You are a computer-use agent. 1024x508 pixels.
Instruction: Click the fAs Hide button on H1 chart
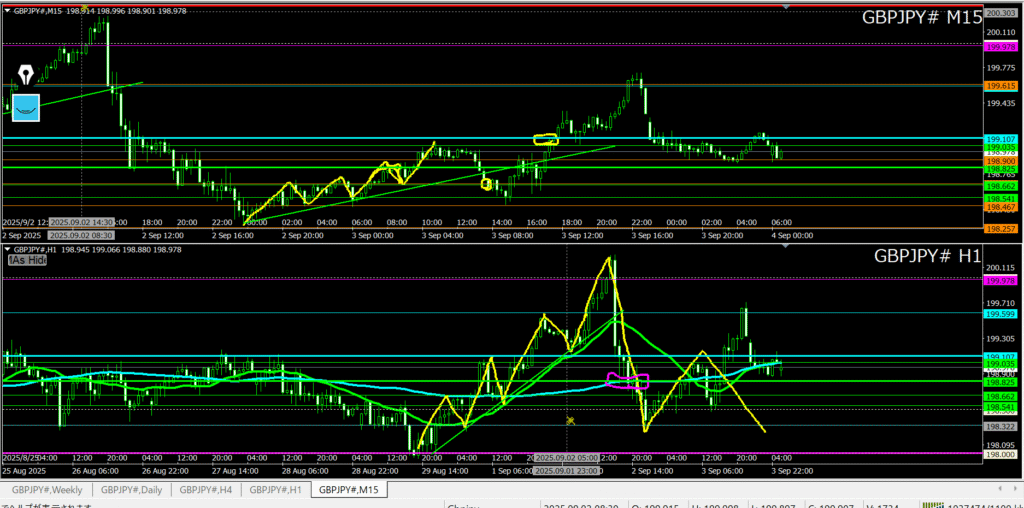(27, 260)
